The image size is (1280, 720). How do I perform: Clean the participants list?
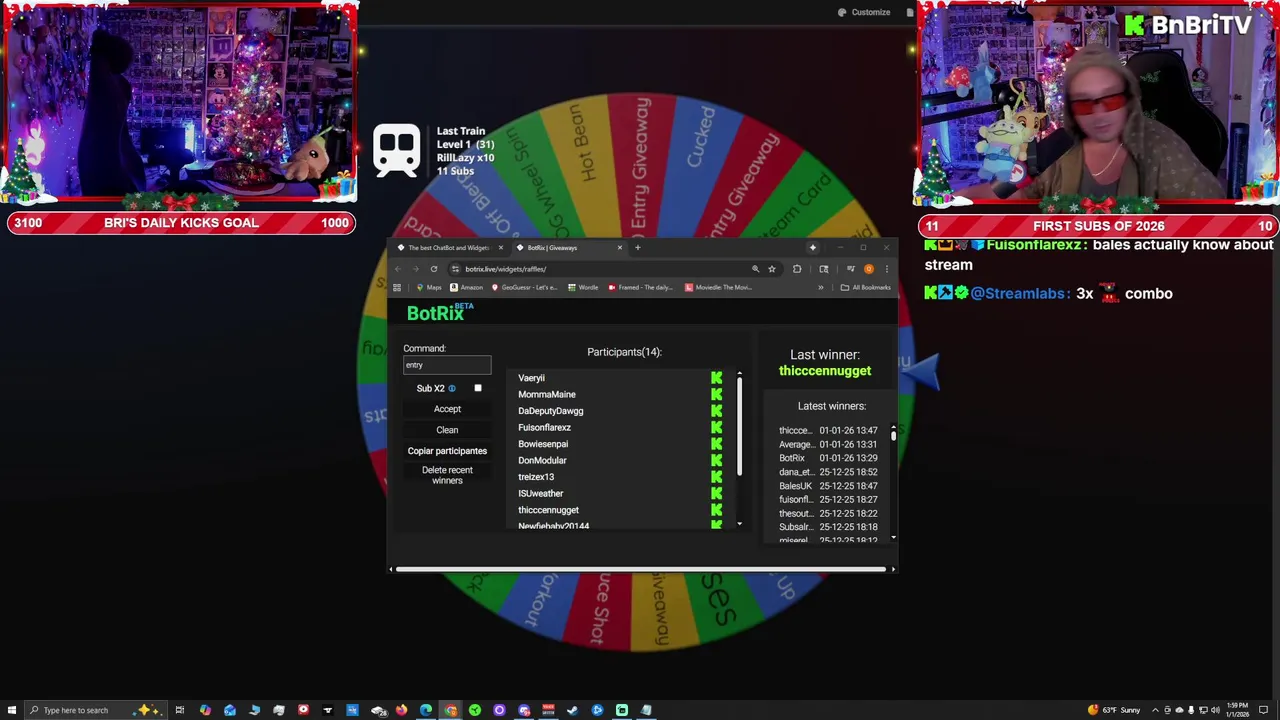point(447,430)
